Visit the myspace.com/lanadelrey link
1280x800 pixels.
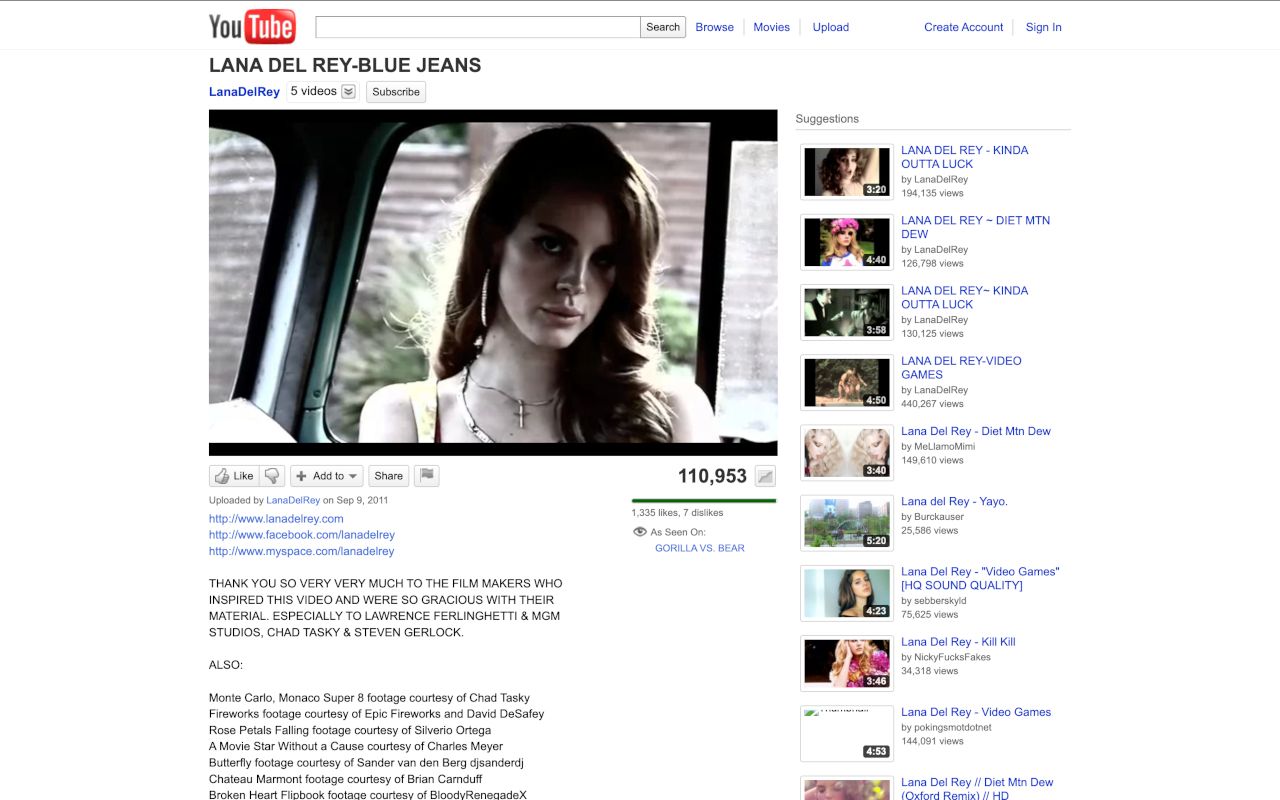coord(301,551)
